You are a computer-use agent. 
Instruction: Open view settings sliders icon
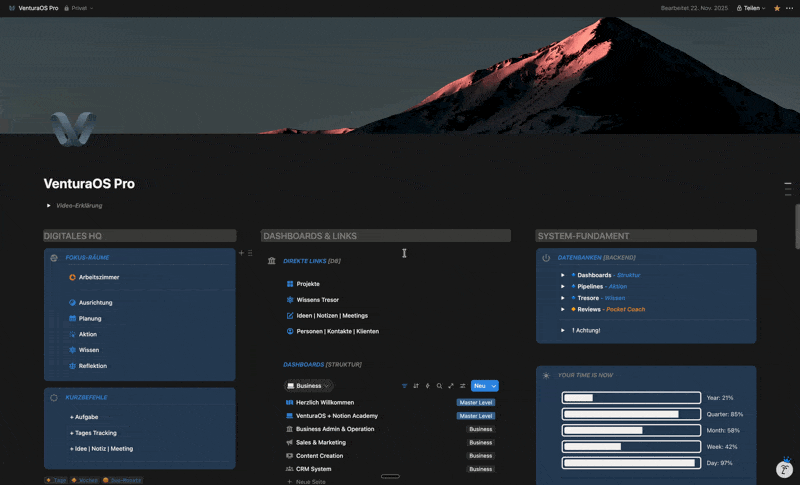pos(462,385)
